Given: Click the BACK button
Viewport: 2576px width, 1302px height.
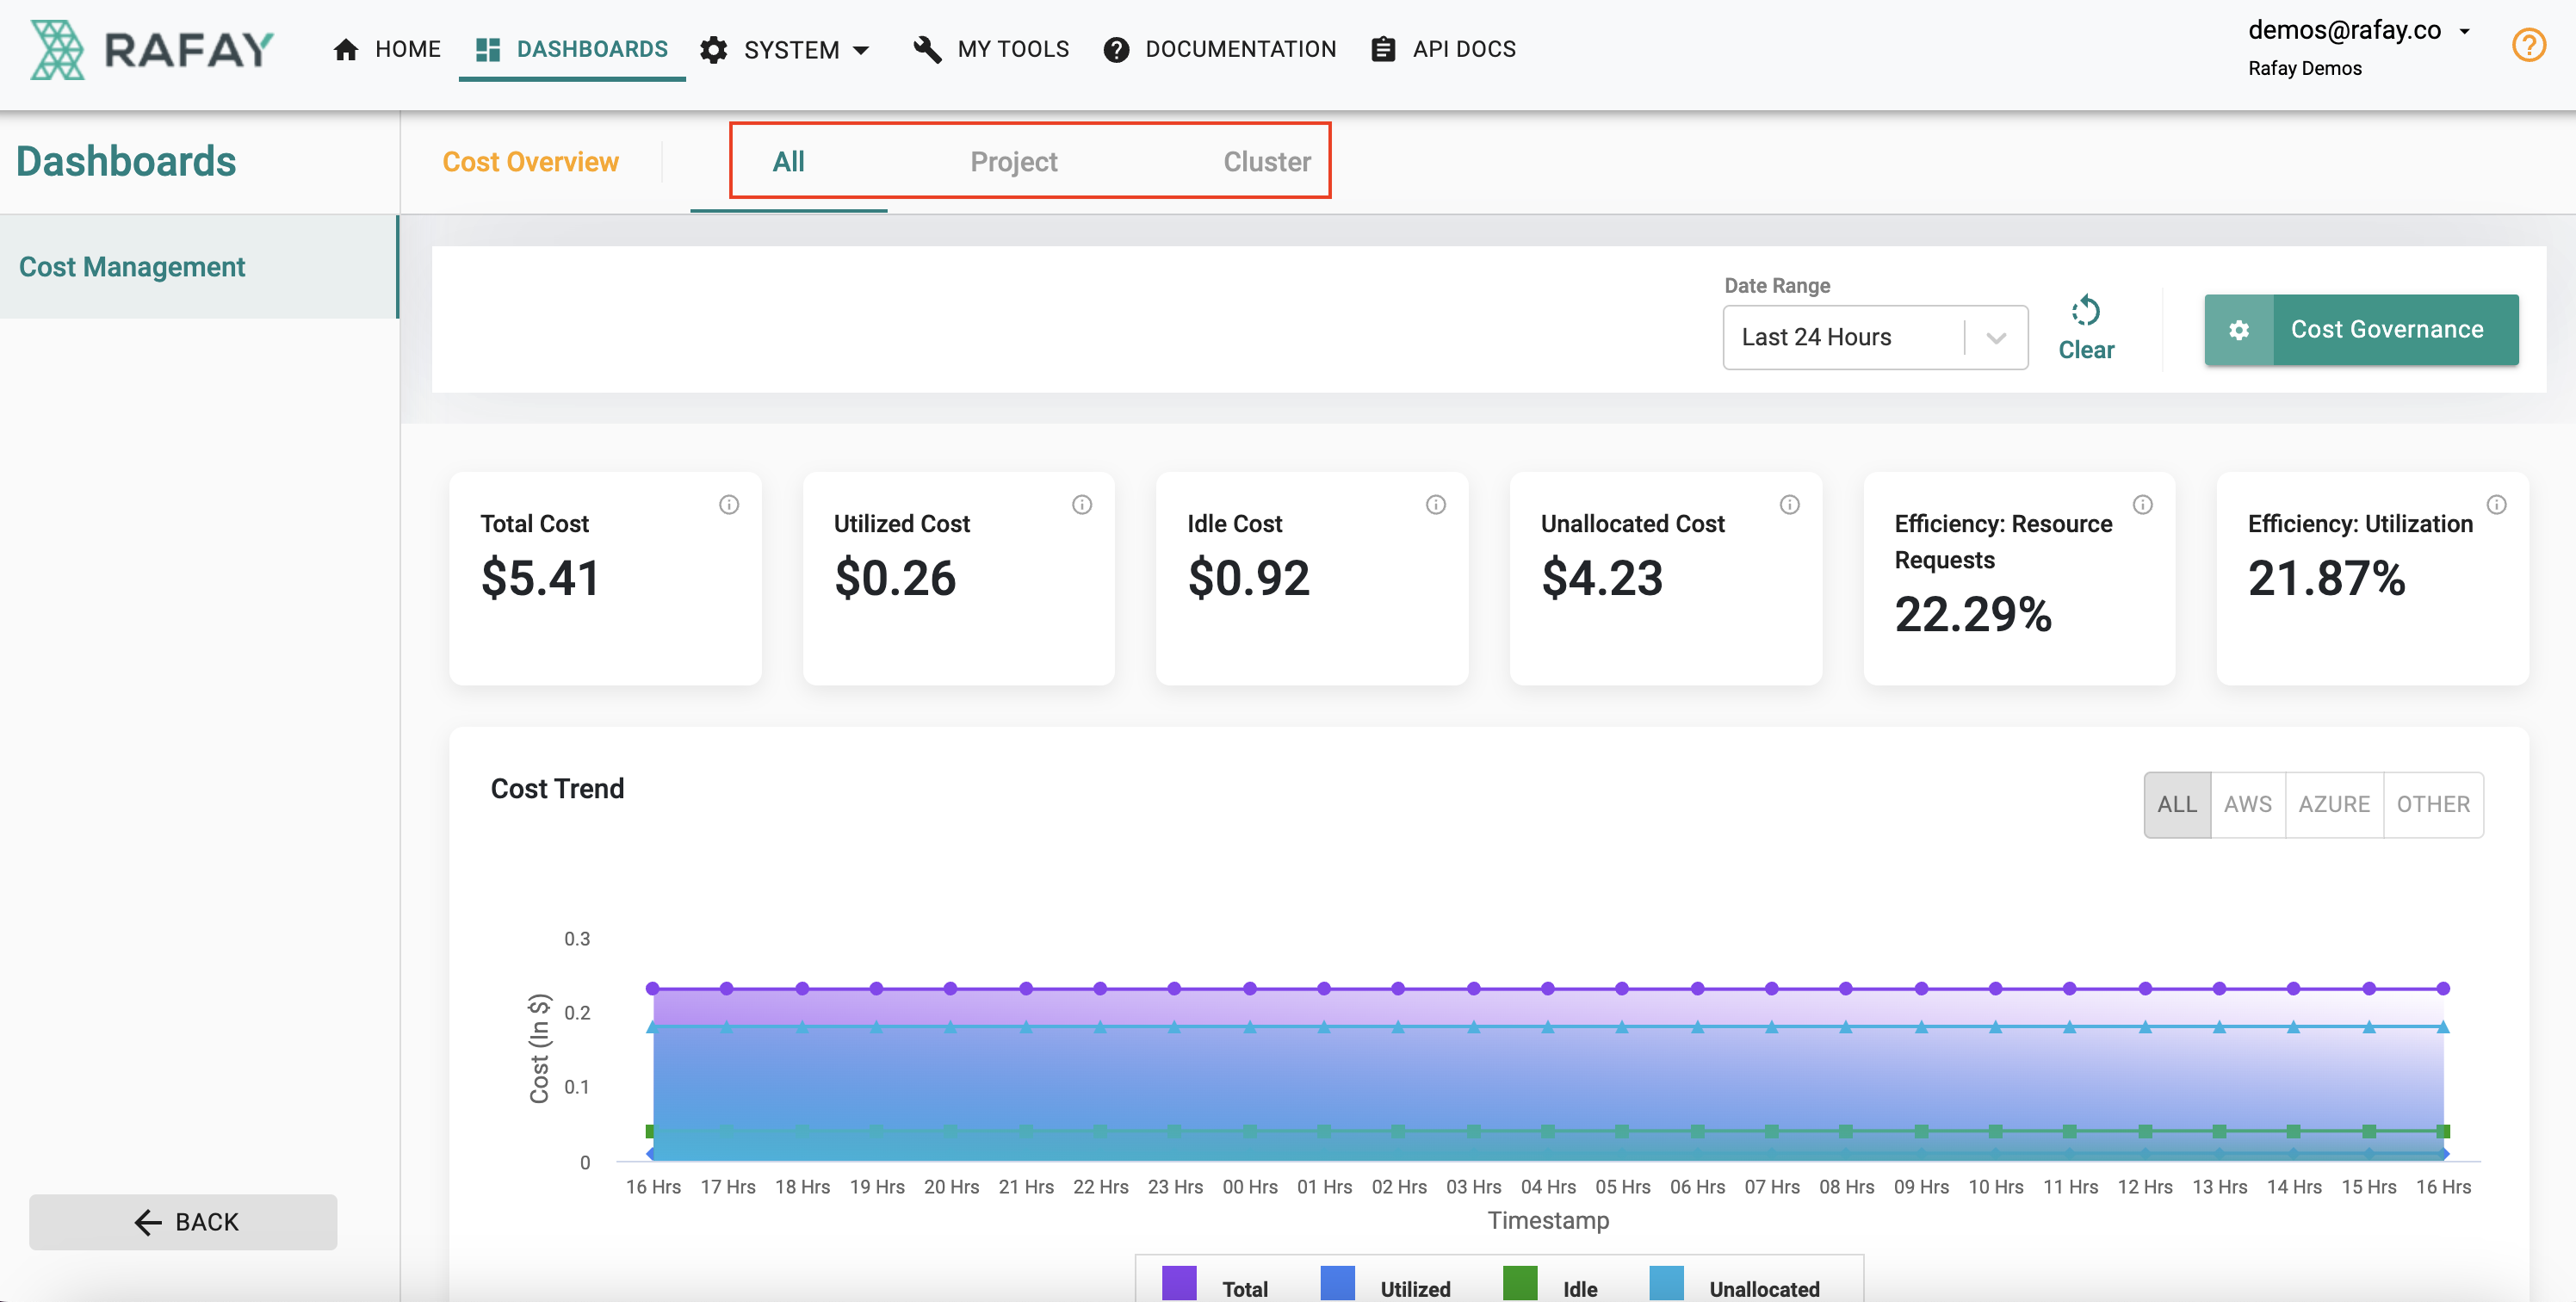Looking at the screenshot, I should [x=183, y=1221].
